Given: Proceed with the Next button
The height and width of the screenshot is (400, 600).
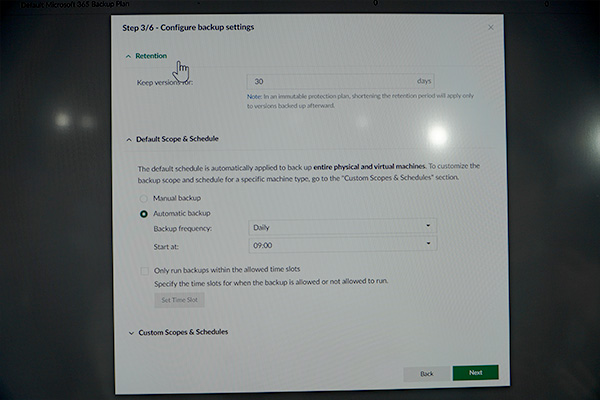Looking at the screenshot, I should click(x=476, y=372).
